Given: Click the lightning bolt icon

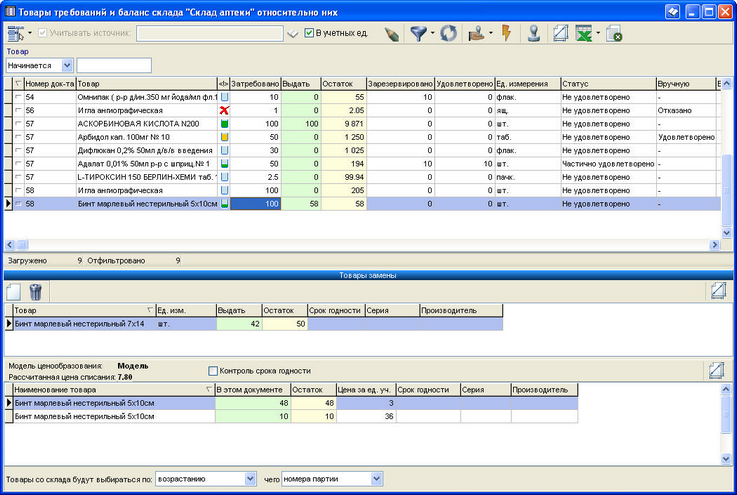Looking at the screenshot, I should (x=506, y=33).
